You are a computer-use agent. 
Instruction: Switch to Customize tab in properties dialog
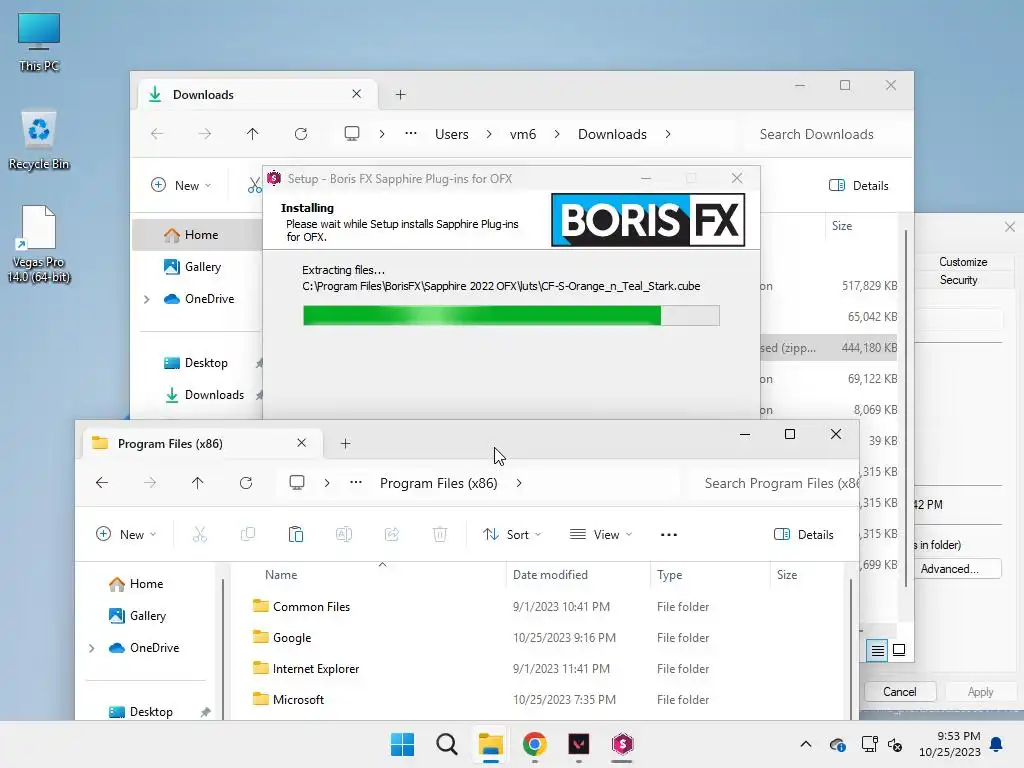click(963, 262)
